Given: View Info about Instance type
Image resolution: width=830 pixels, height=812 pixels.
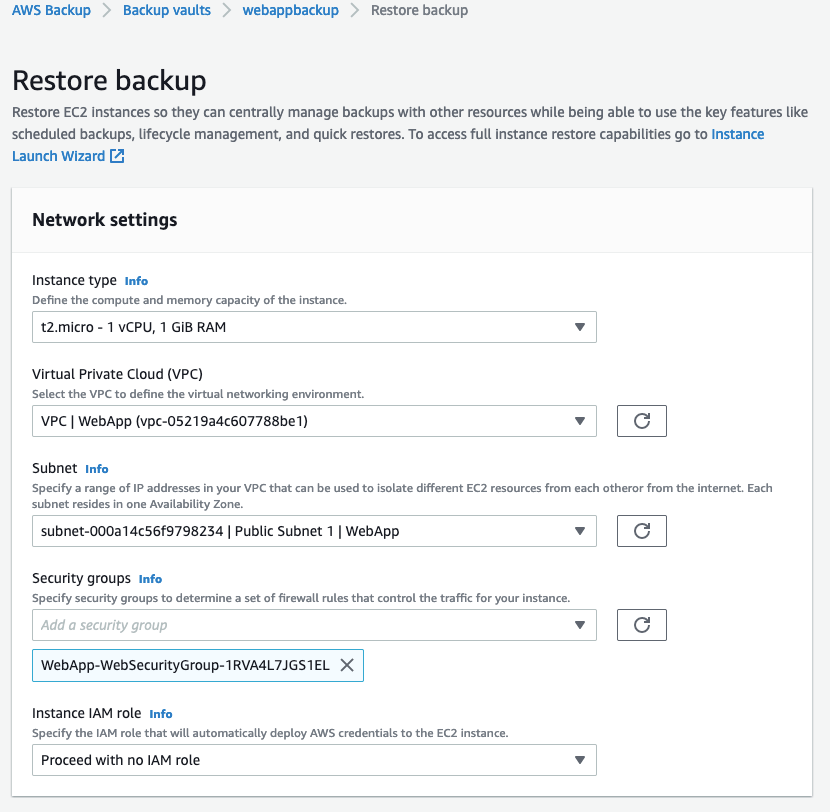Looking at the screenshot, I should 136,281.
